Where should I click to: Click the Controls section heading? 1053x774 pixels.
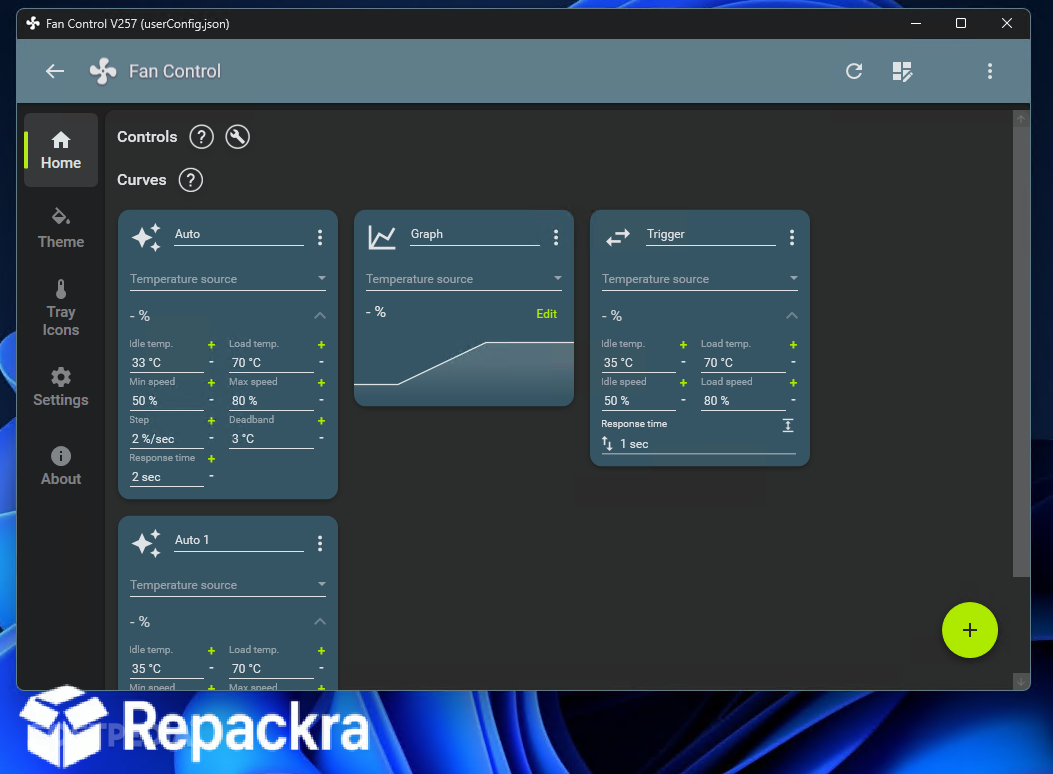coord(147,137)
